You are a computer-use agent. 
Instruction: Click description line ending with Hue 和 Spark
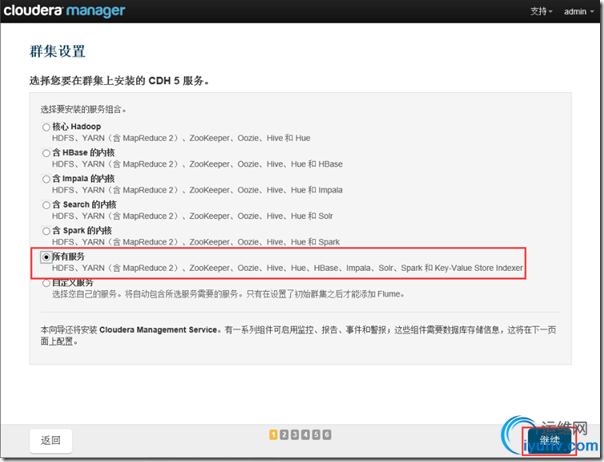196,242
